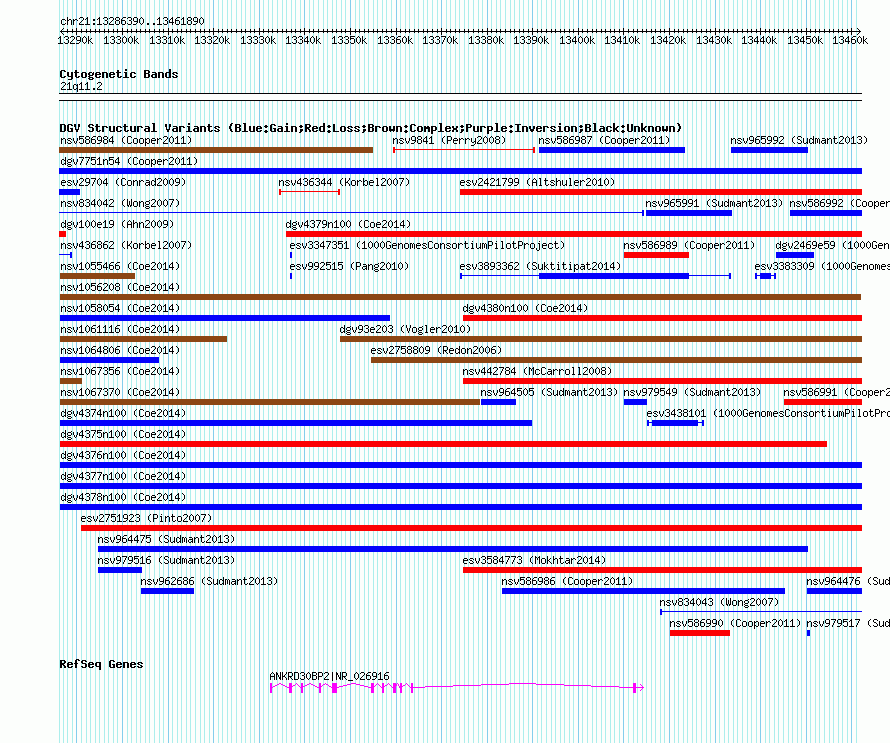
Task: Select nsv964475 (Sudmant2013) variant
Action: tap(452, 549)
